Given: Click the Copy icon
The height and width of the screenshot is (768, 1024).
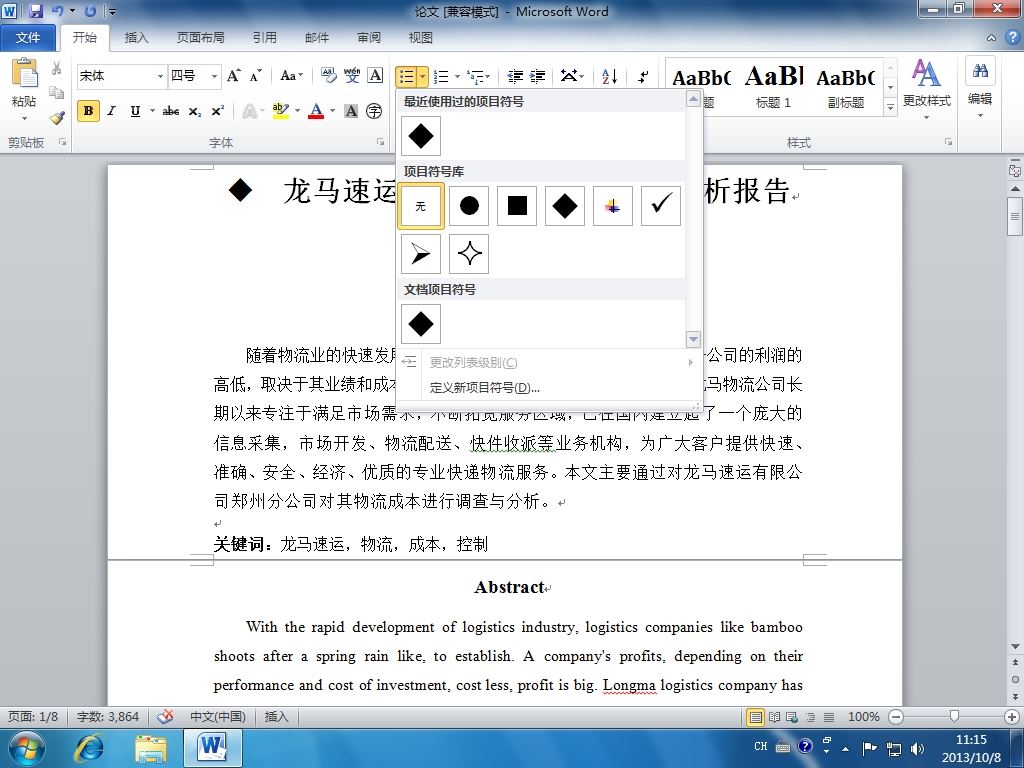Looking at the screenshot, I should coord(57,93).
